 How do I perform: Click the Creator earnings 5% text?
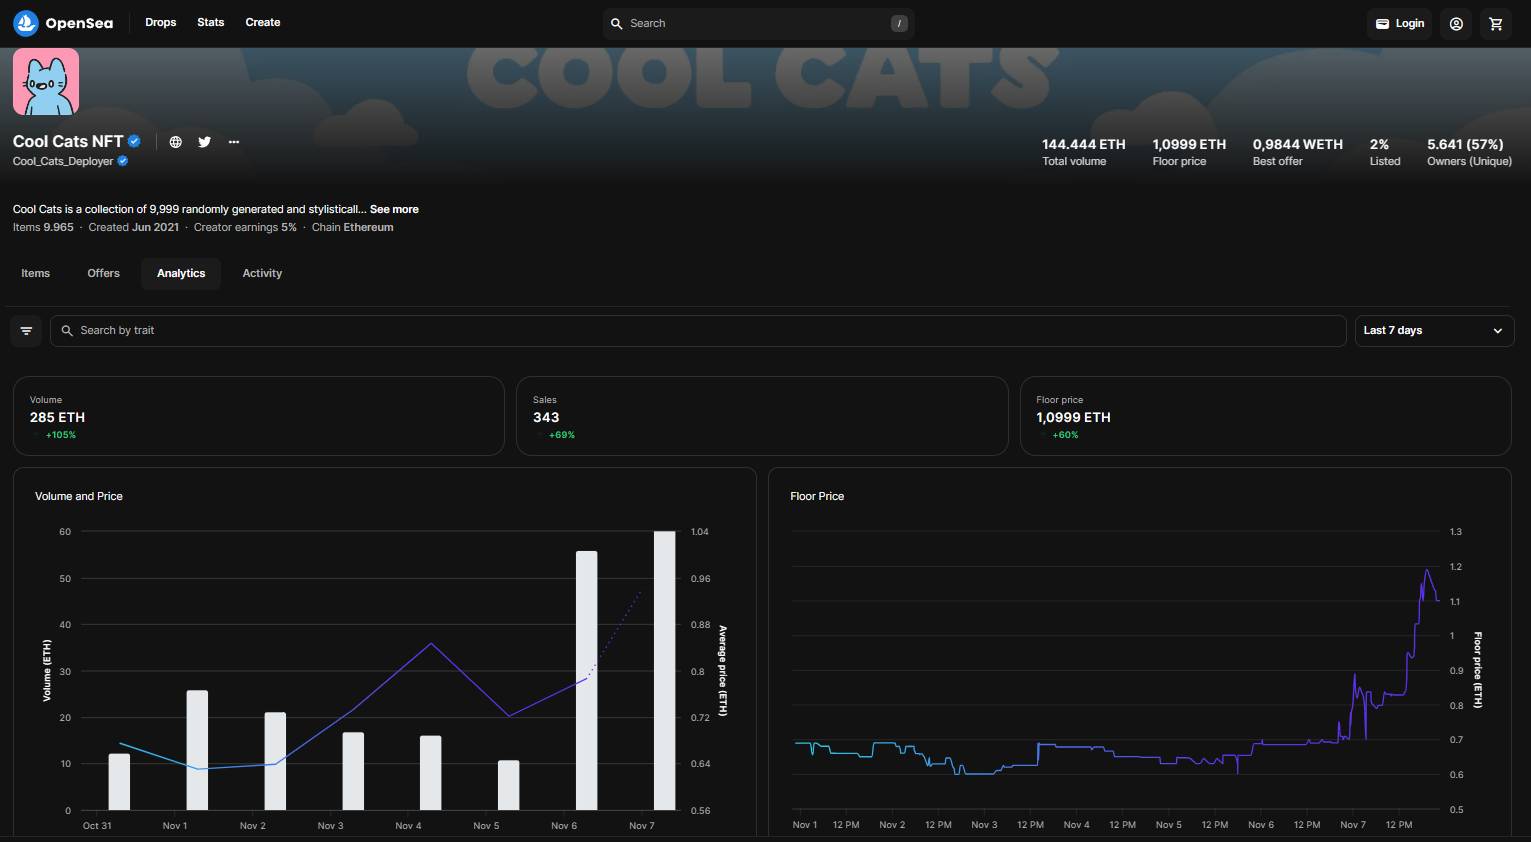pos(245,227)
